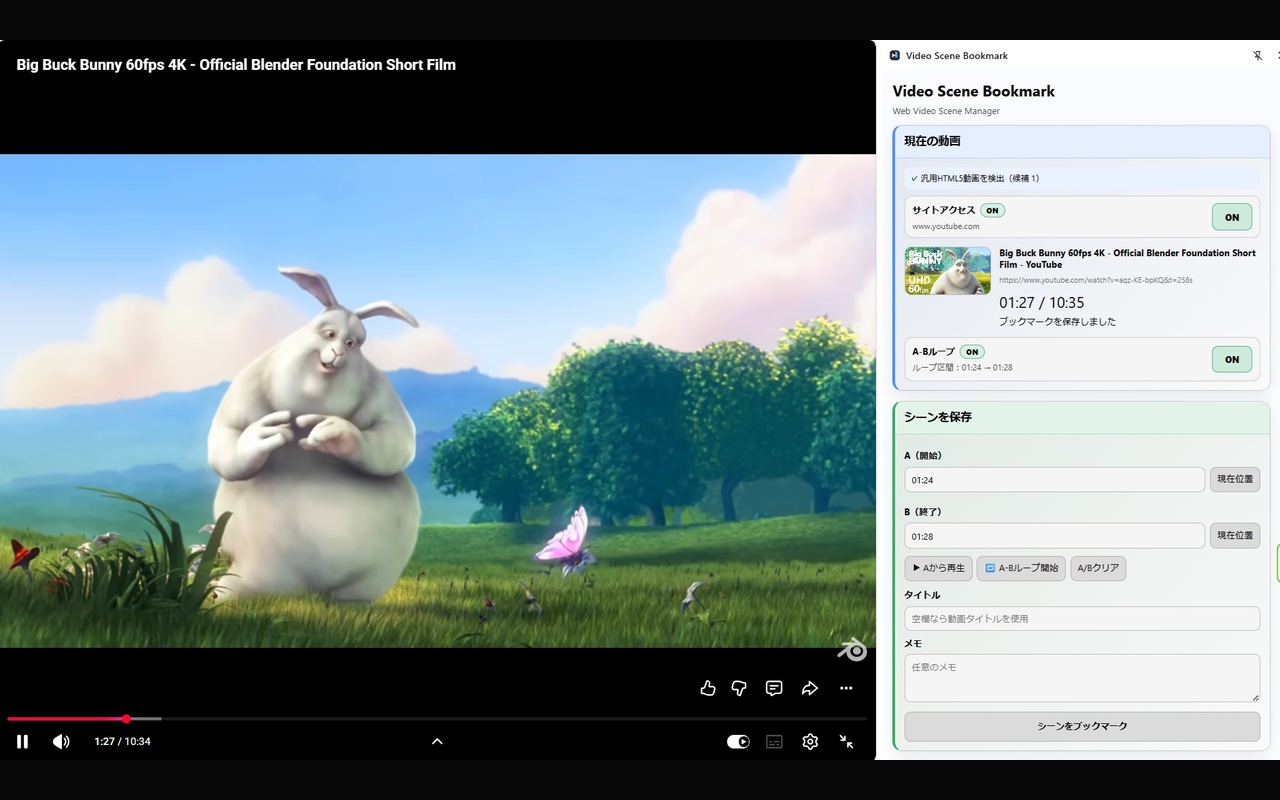Open the more options ellipsis
The image size is (1280, 800).
[x=846, y=688]
